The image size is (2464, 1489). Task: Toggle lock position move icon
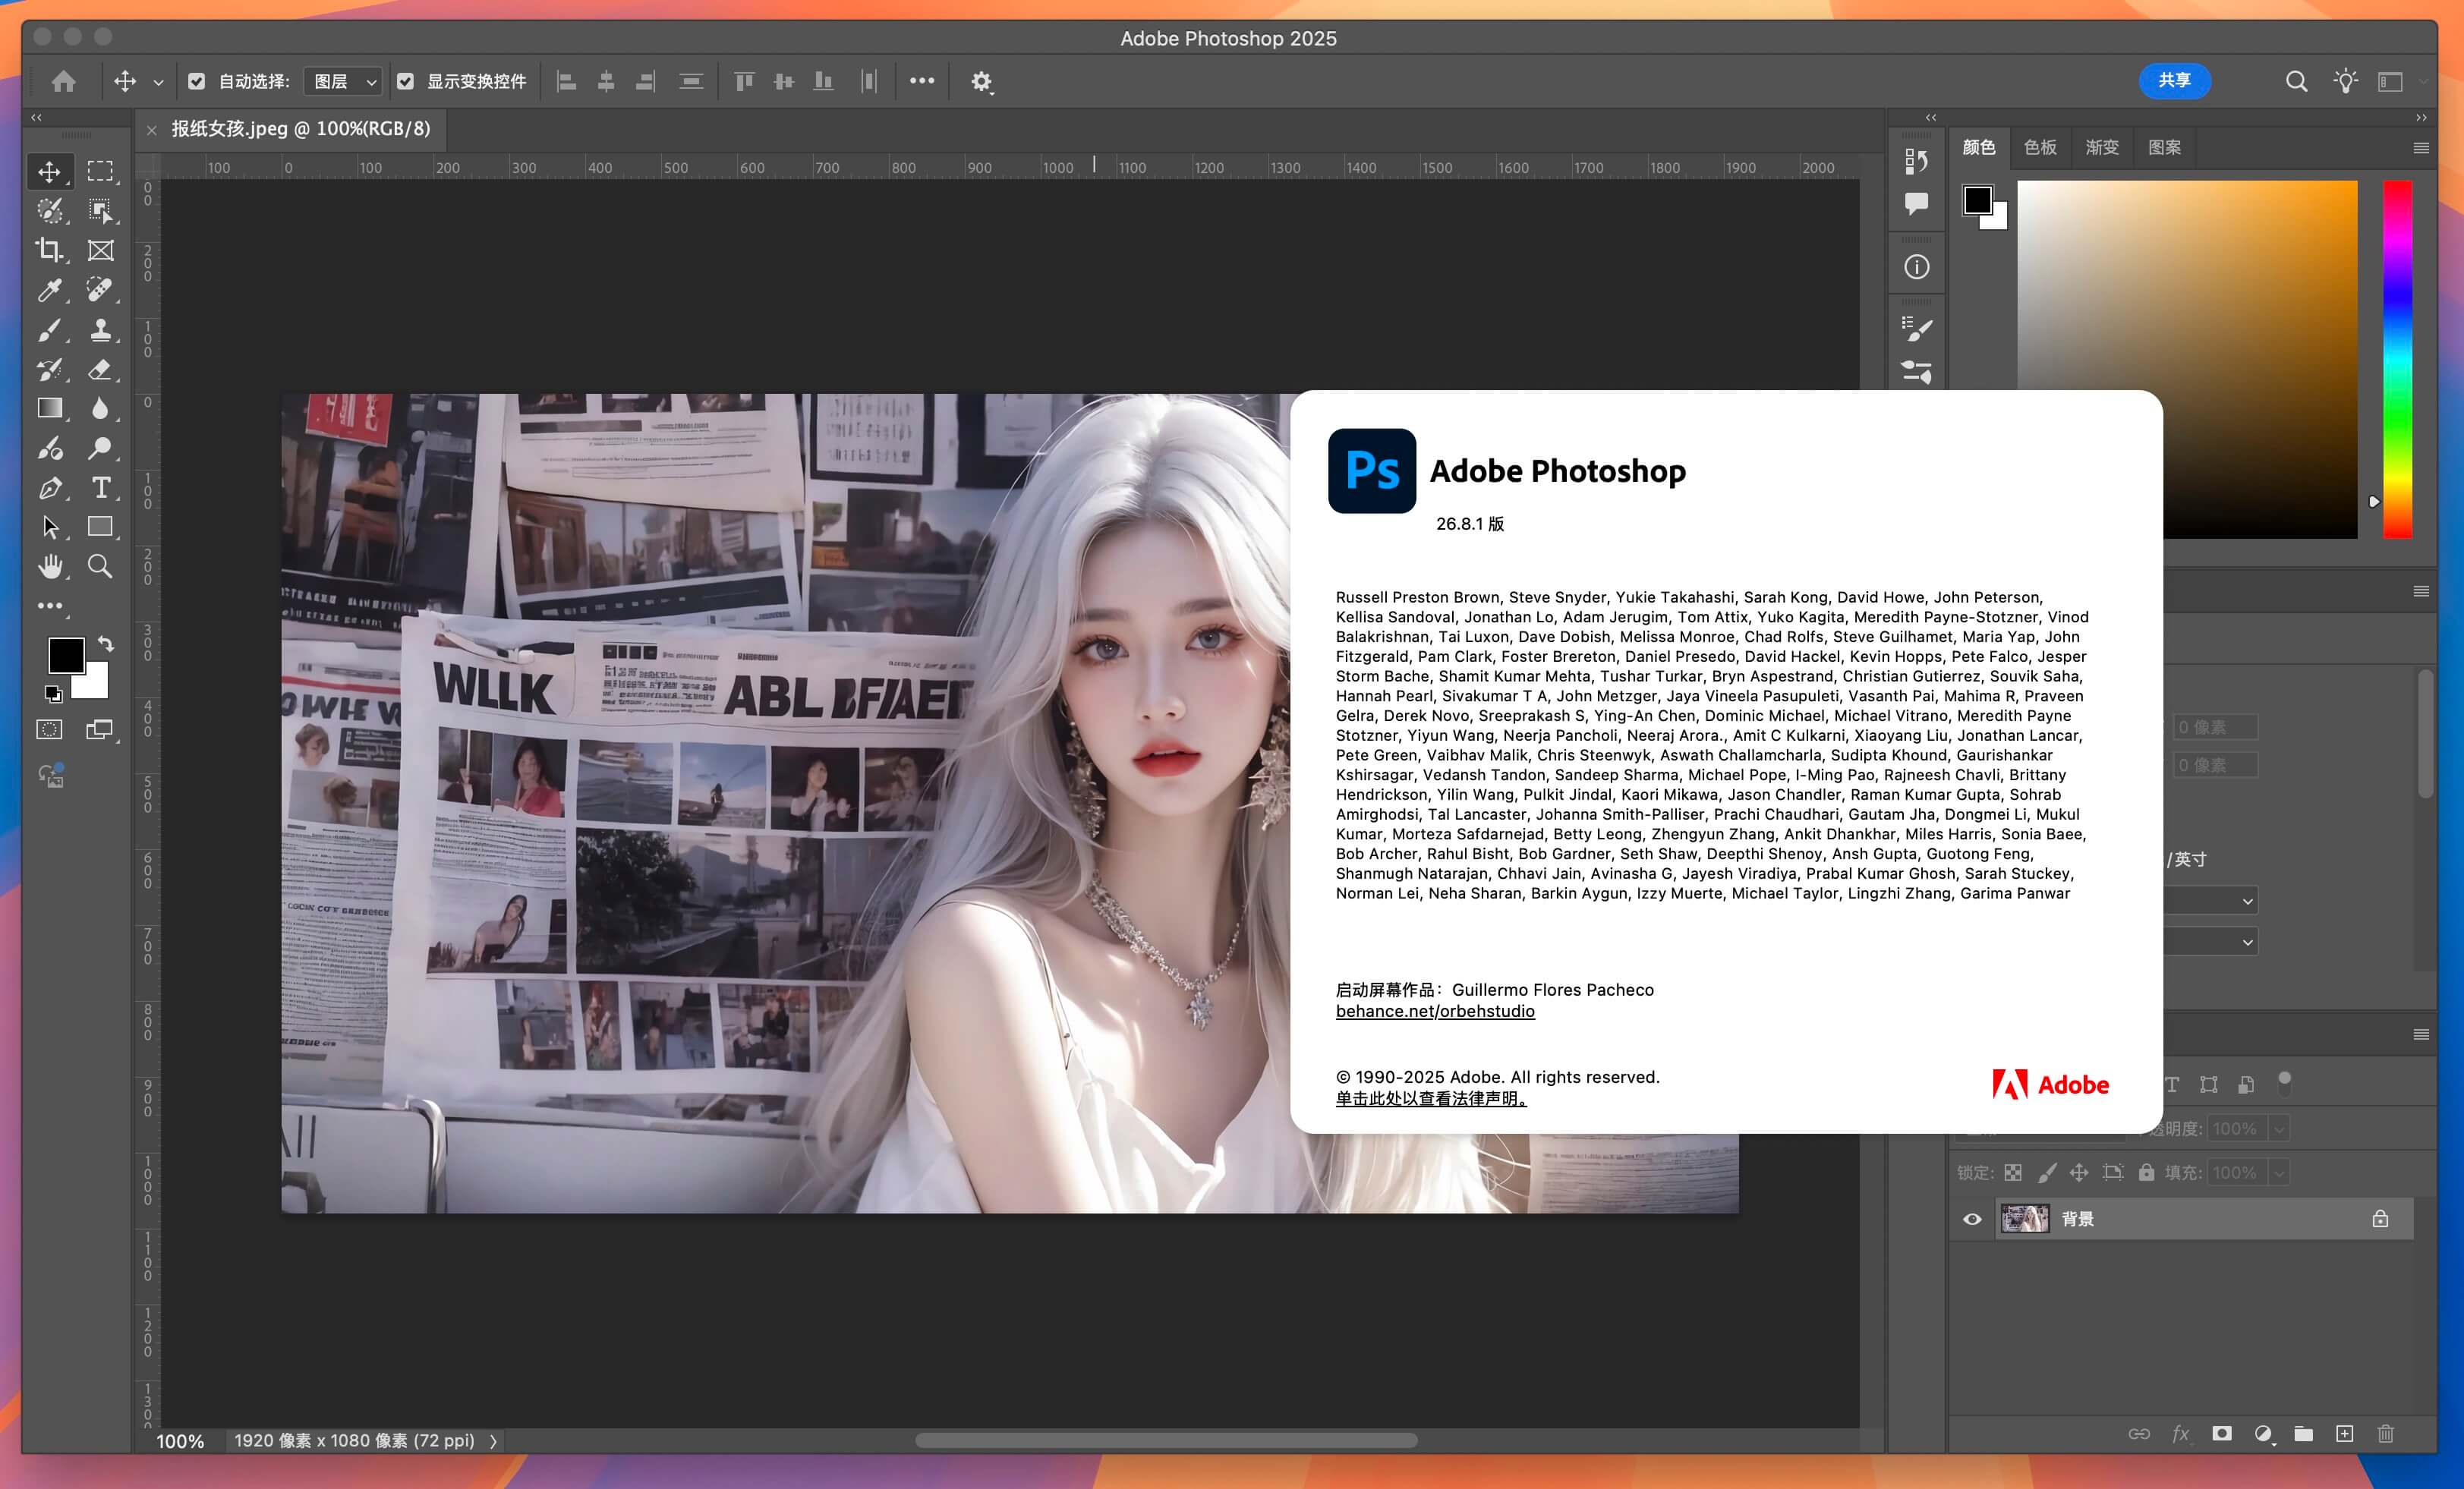tap(2079, 1173)
